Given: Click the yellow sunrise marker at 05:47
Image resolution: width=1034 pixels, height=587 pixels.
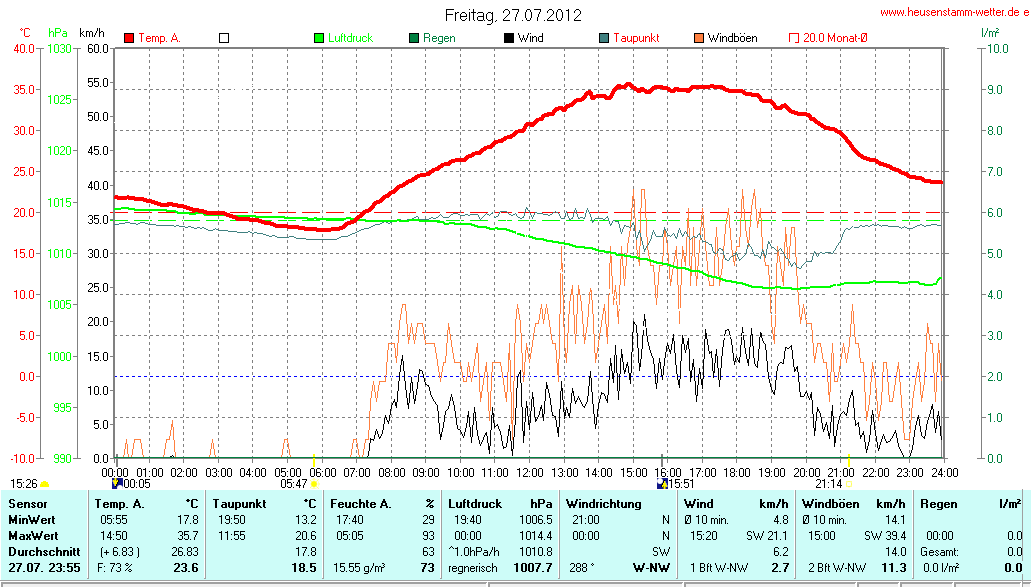Looking at the screenshot, I should [314, 484].
